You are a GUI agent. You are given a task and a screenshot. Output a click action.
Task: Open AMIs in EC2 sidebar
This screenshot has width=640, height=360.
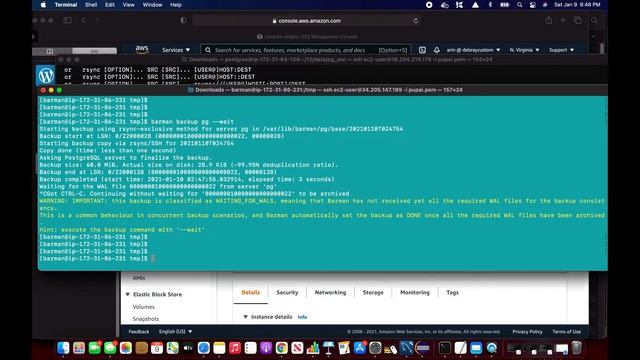tap(139, 278)
